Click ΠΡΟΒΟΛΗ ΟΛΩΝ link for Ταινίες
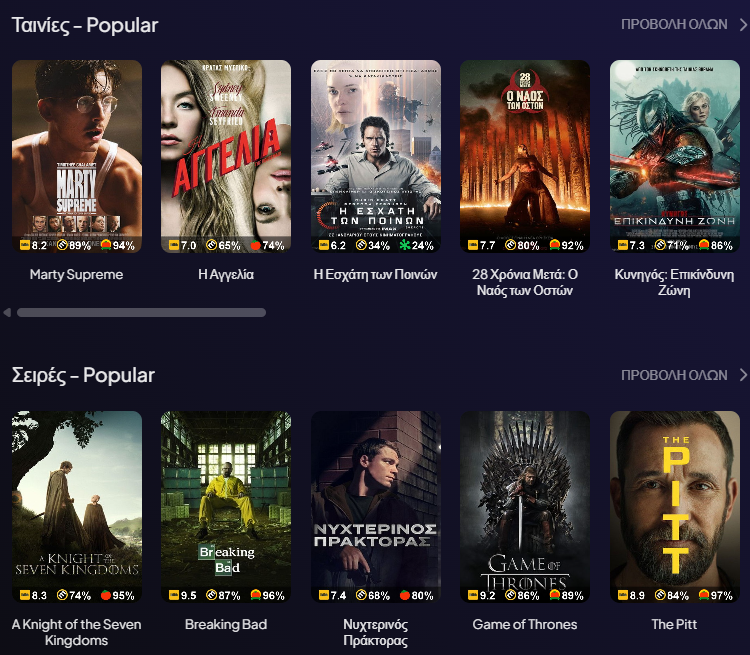This screenshot has height=655, width=750. pyautogui.click(x=673, y=24)
